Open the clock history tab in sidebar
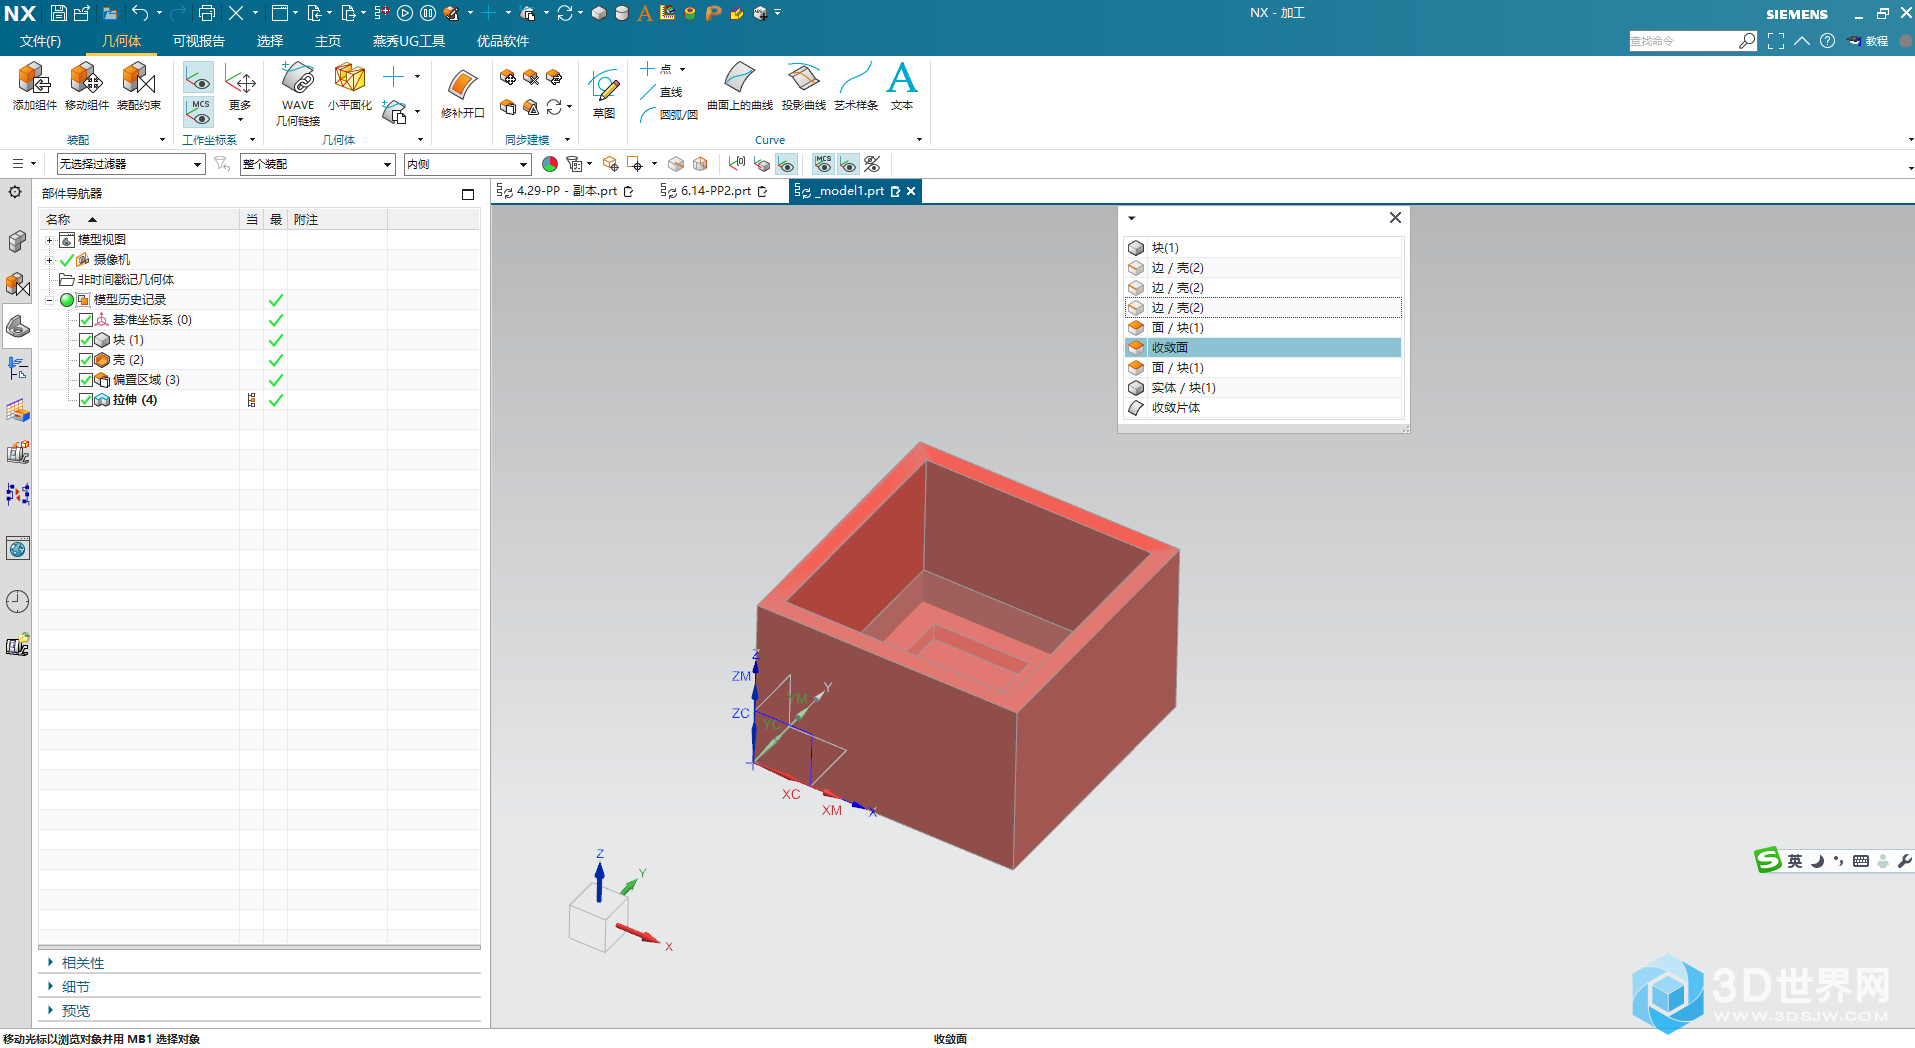 [17, 601]
